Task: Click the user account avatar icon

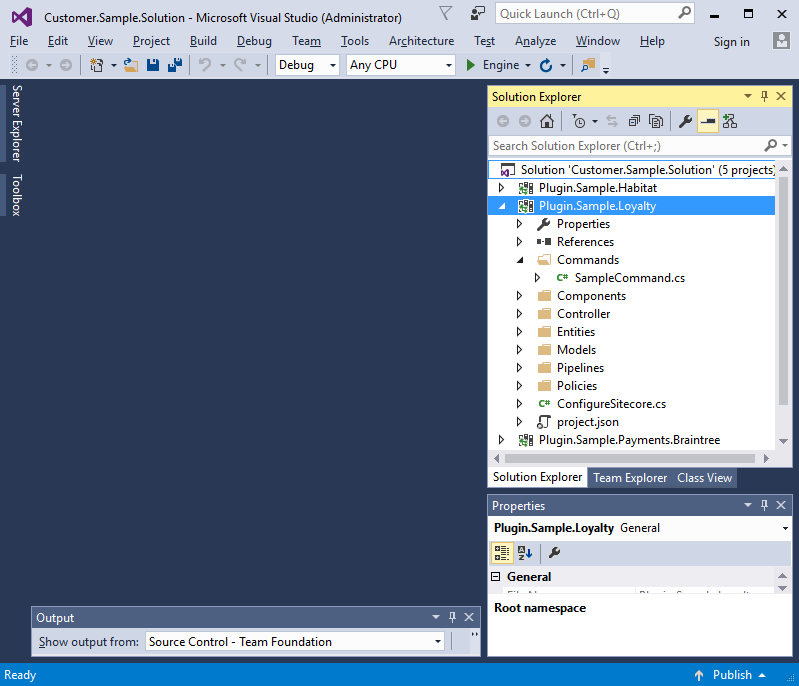Action: tap(781, 41)
